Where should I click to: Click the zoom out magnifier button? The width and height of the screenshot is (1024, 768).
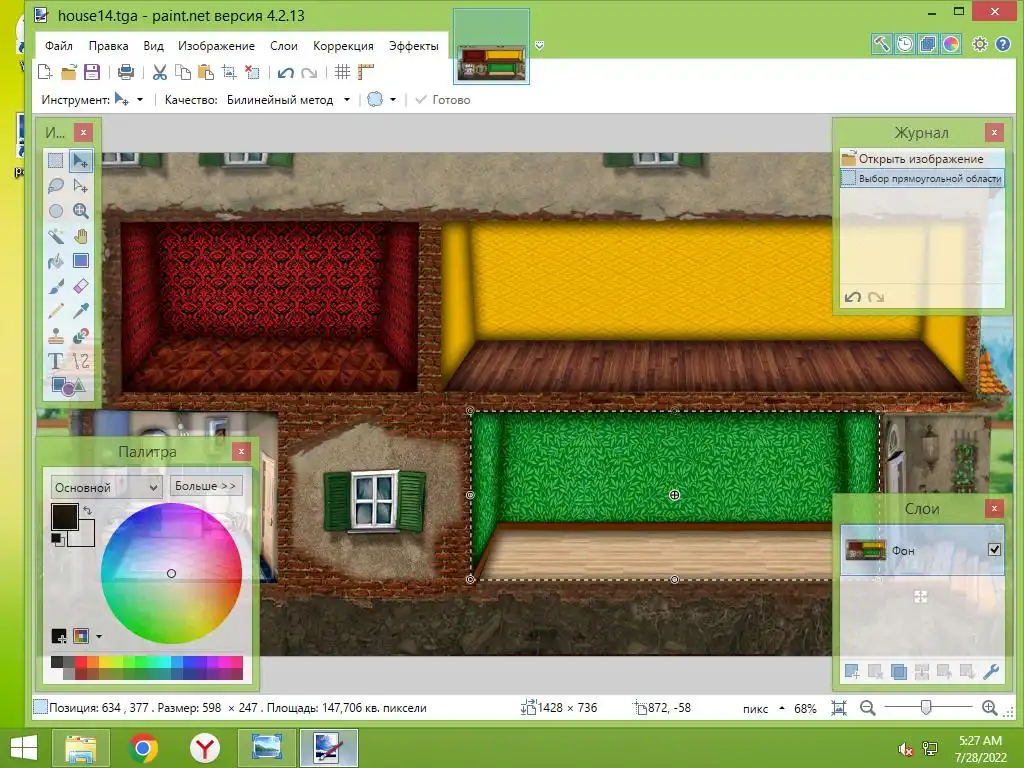pos(867,708)
